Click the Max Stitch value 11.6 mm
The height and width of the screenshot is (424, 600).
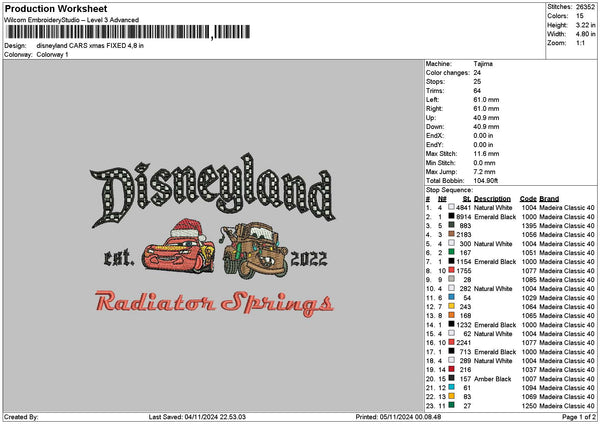(486, 153)
